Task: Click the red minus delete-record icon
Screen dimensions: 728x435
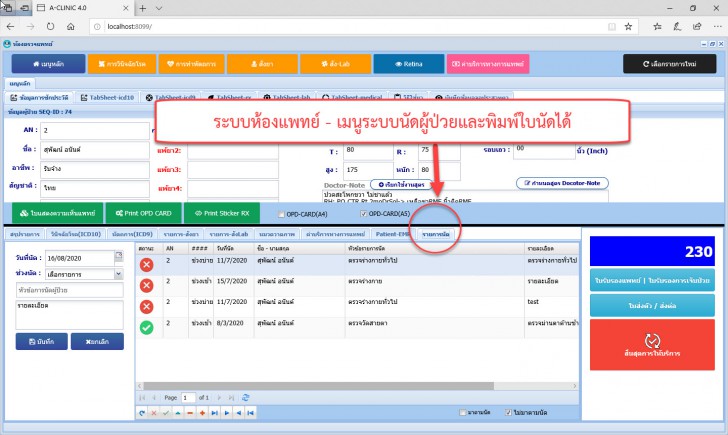Action: (x=190, y=413)
